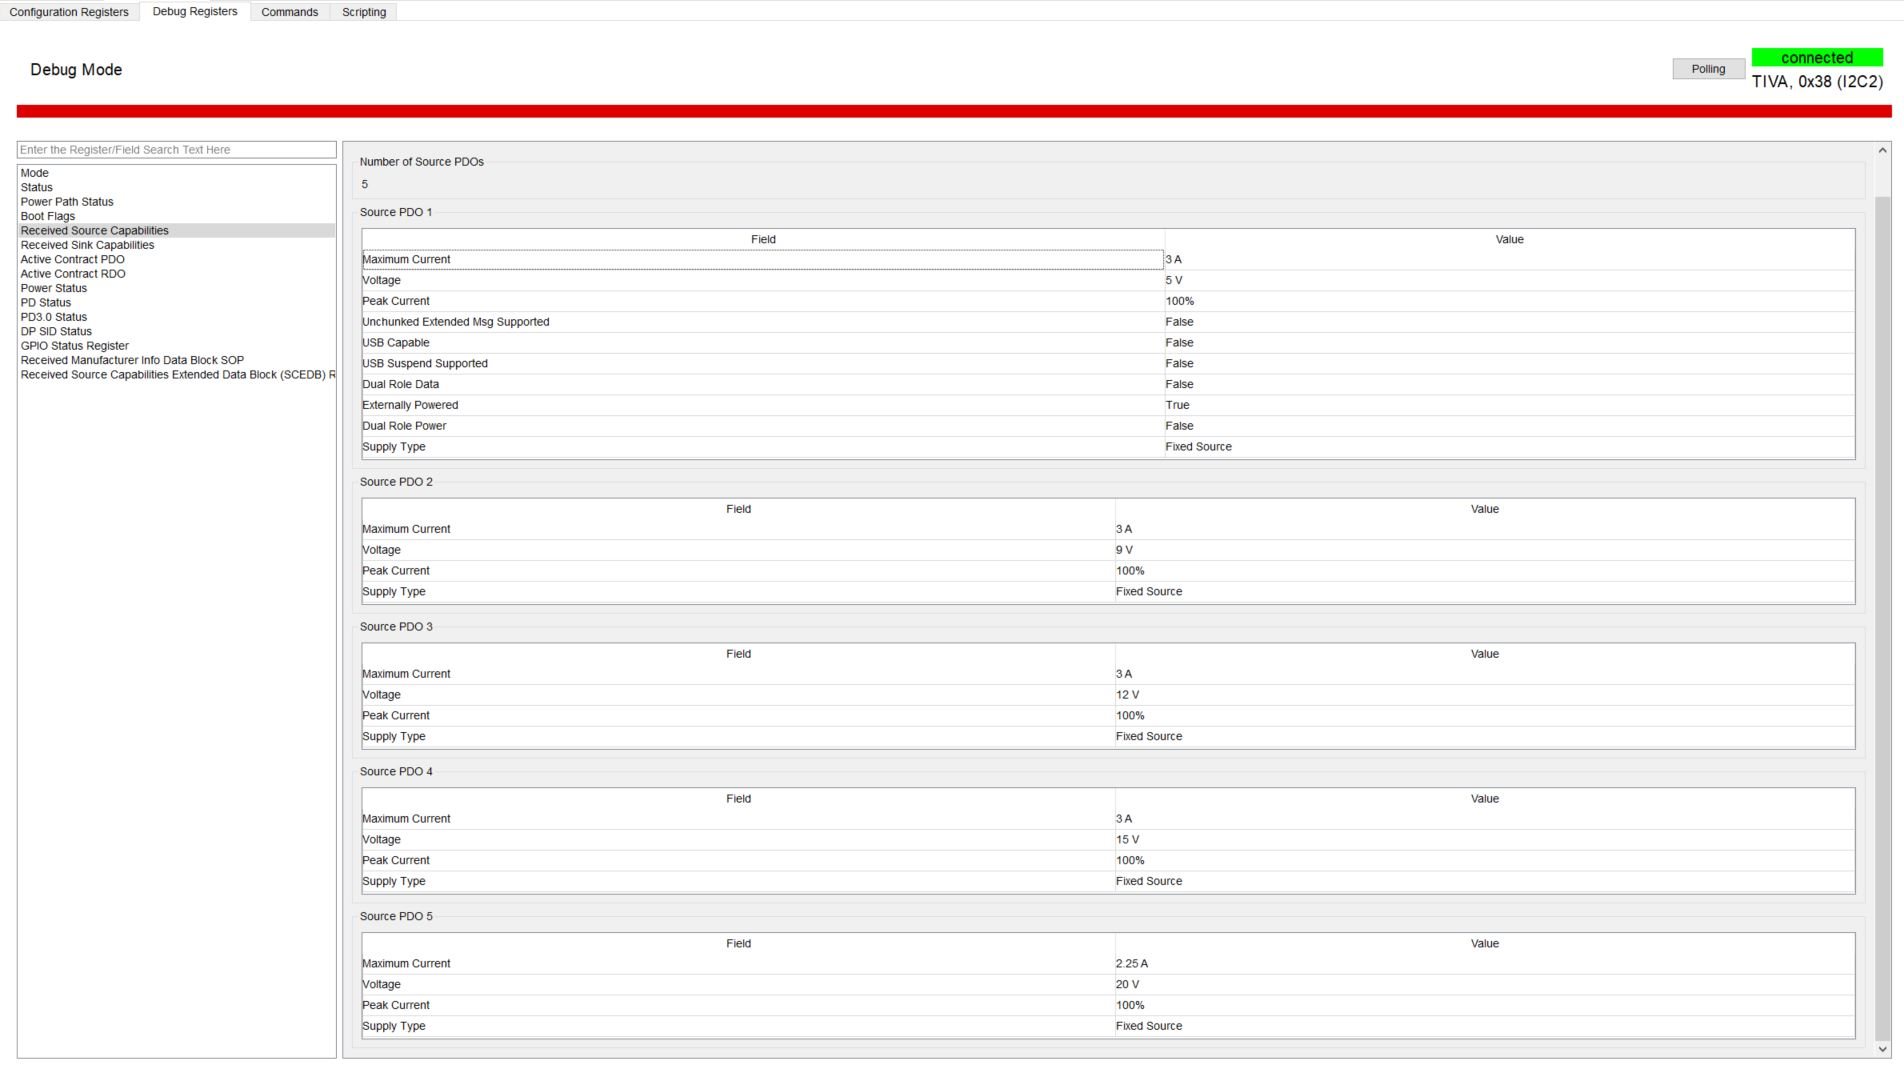Click the Polling button
1904x1065 pixels.
1708,68
